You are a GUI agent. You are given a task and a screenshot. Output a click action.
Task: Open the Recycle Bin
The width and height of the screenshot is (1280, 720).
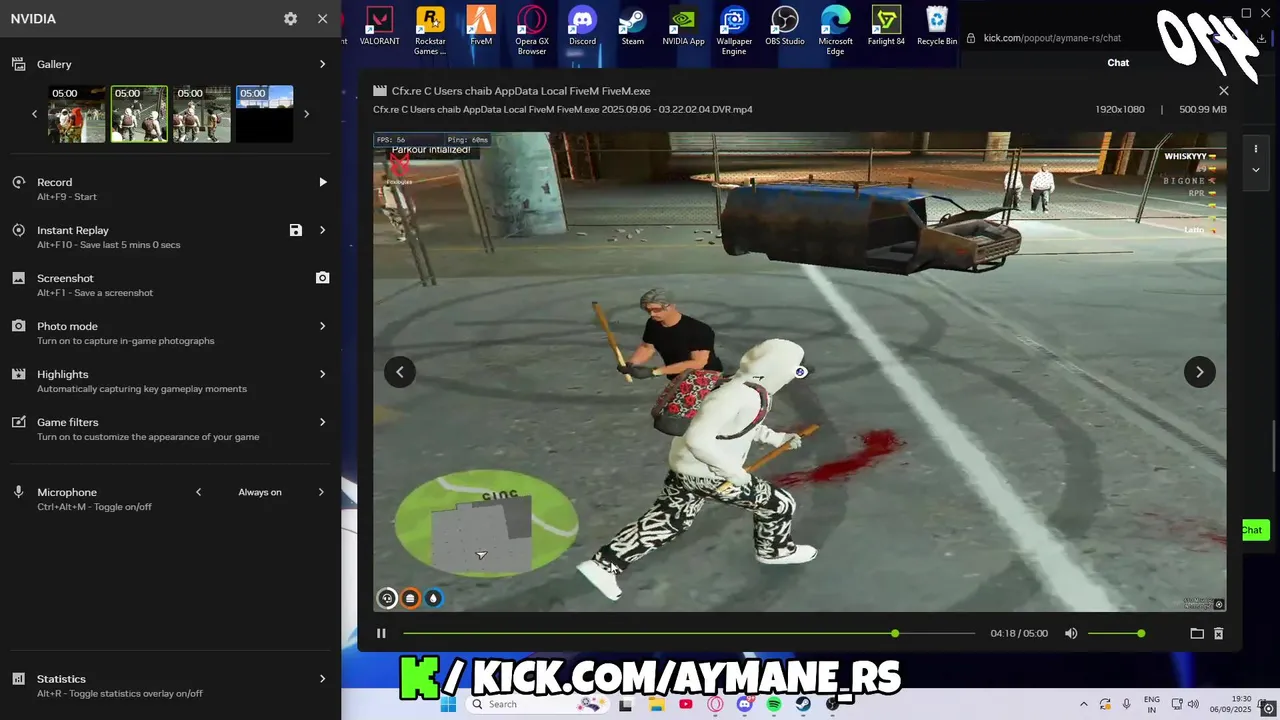[x=937, y=26]
